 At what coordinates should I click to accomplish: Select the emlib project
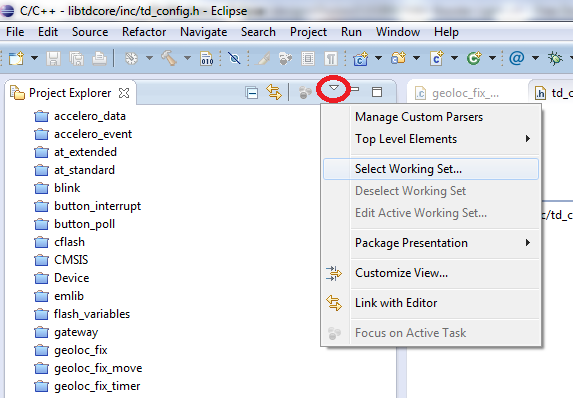pos(59,296)
